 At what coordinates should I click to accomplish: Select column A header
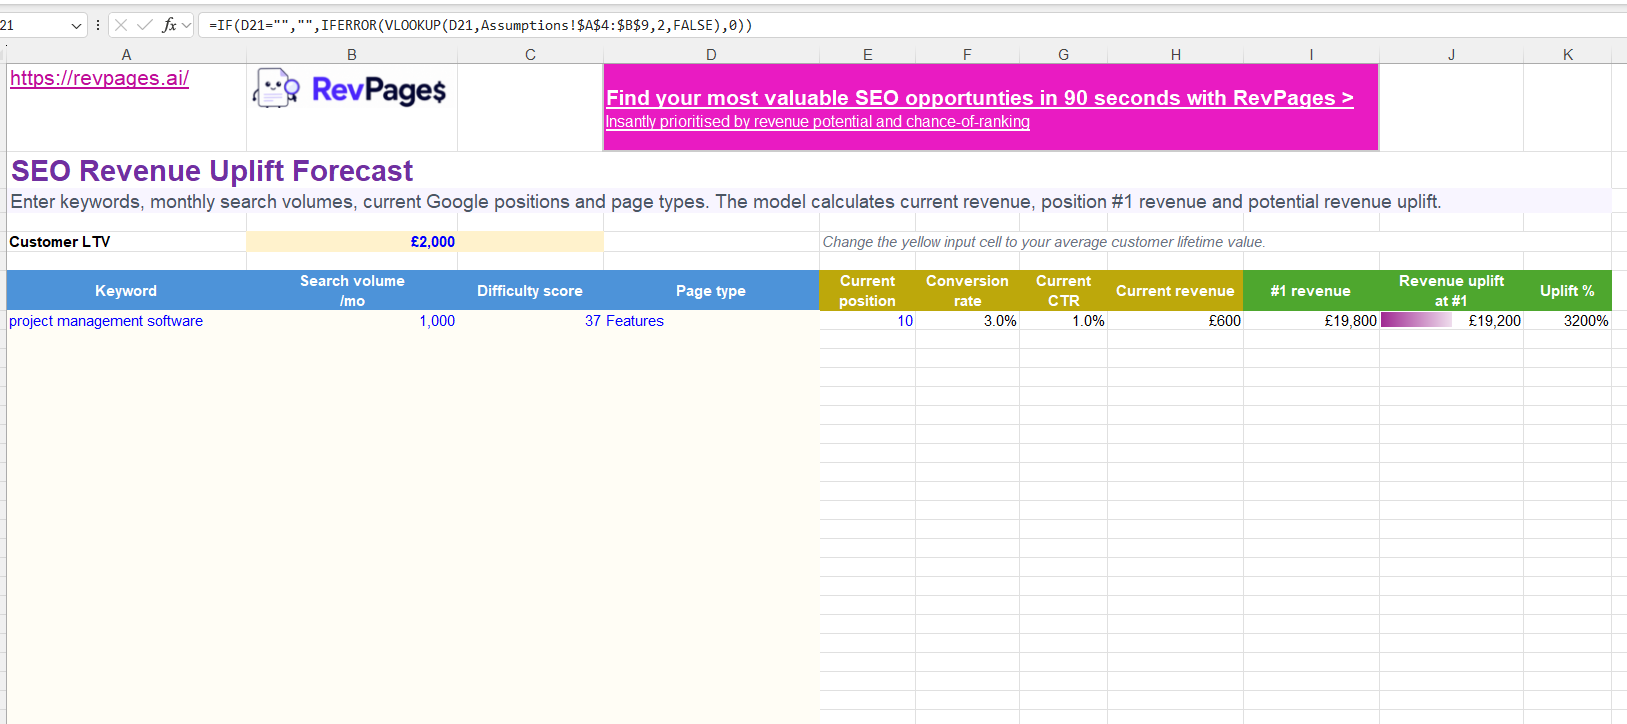click(x=126, y=55)
